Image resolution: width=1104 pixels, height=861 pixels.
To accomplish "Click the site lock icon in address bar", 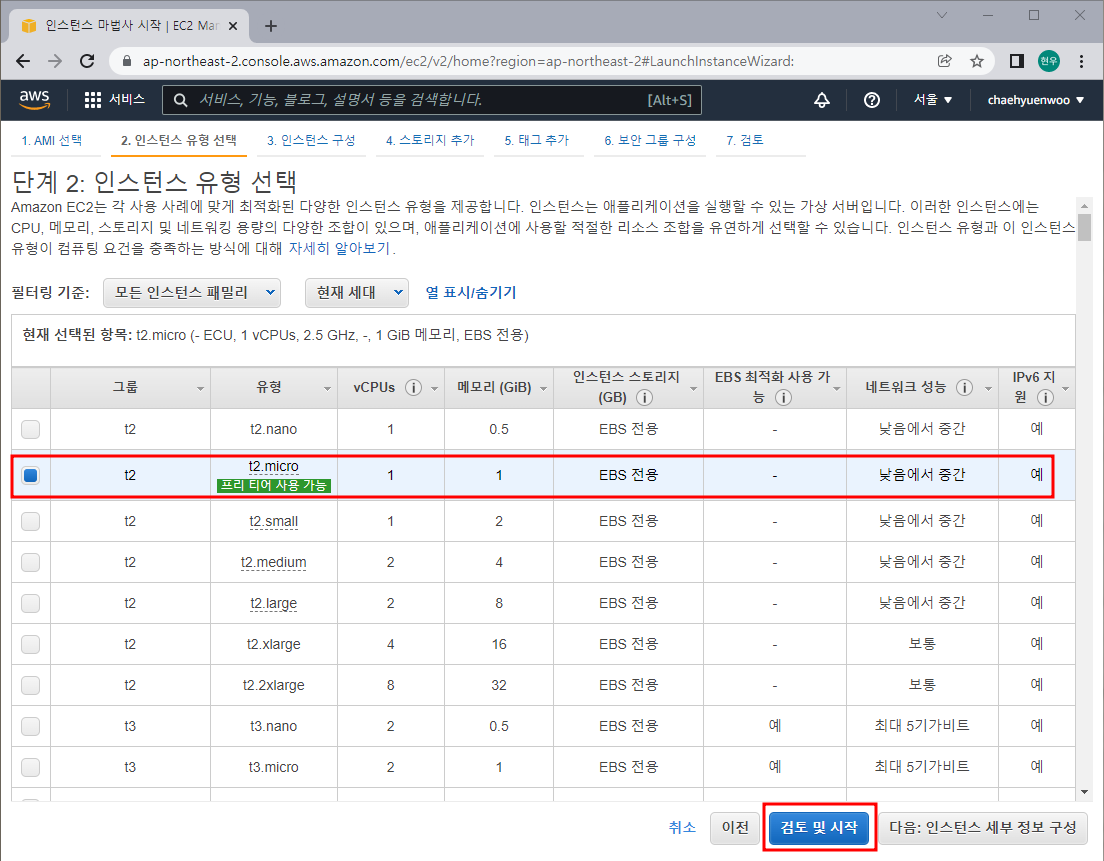I will coord(127,61).
